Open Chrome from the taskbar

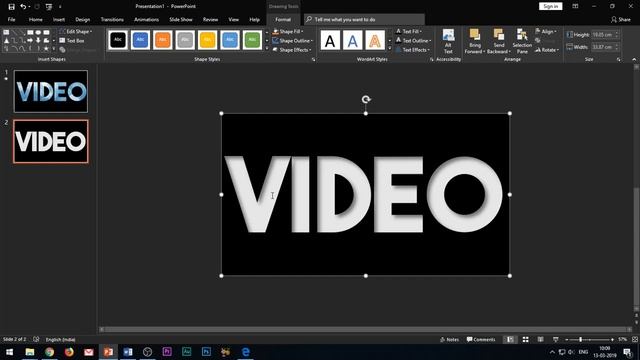(x=49, y=352)
